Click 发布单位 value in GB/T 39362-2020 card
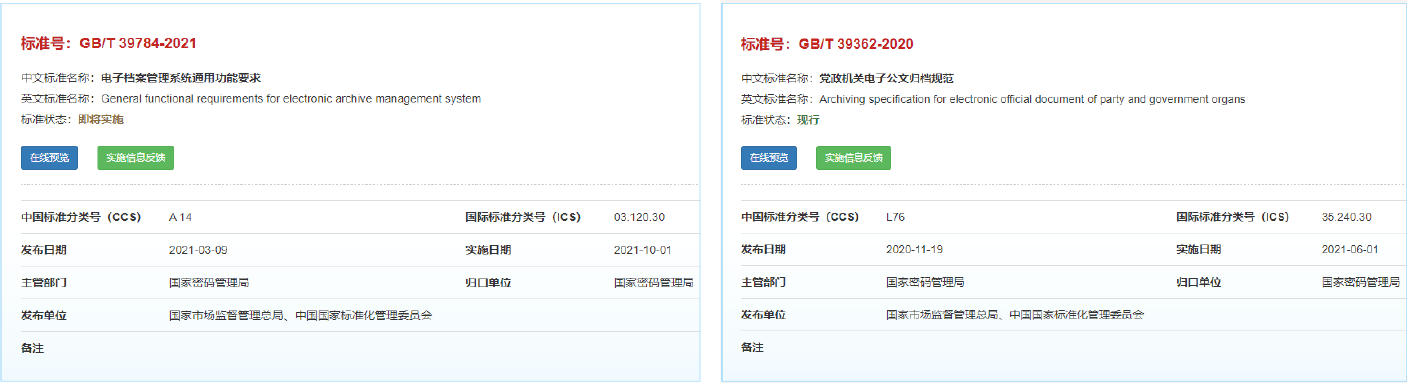 coord(1015,315)
